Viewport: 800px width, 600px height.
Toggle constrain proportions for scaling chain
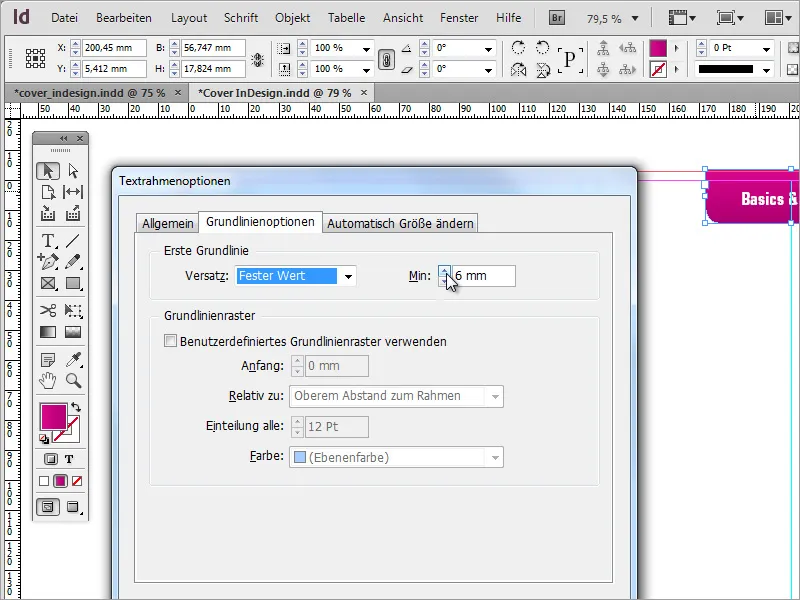386,60
